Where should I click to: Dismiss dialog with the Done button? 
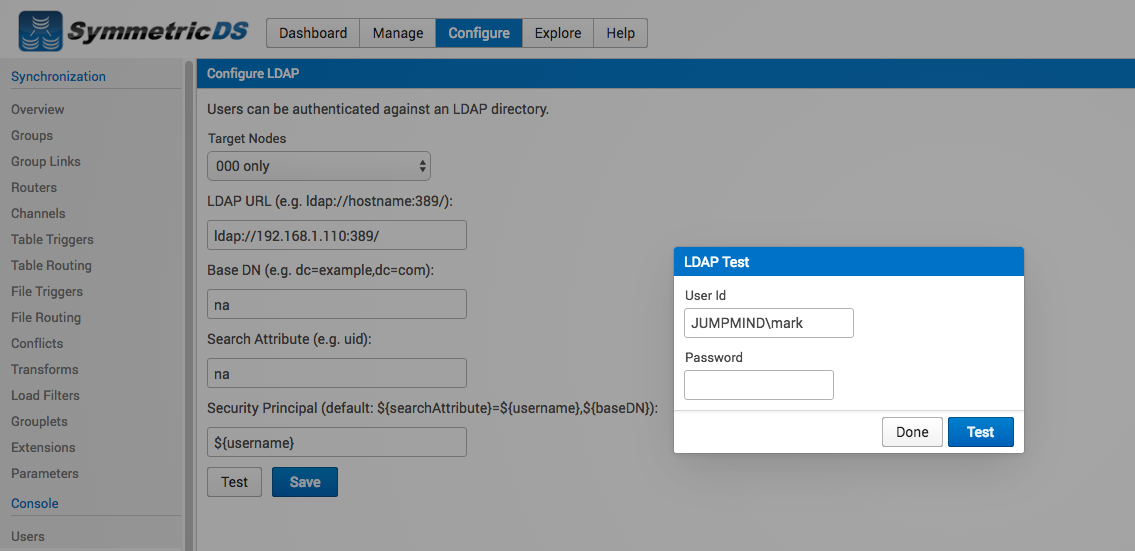tap(912, 432)
